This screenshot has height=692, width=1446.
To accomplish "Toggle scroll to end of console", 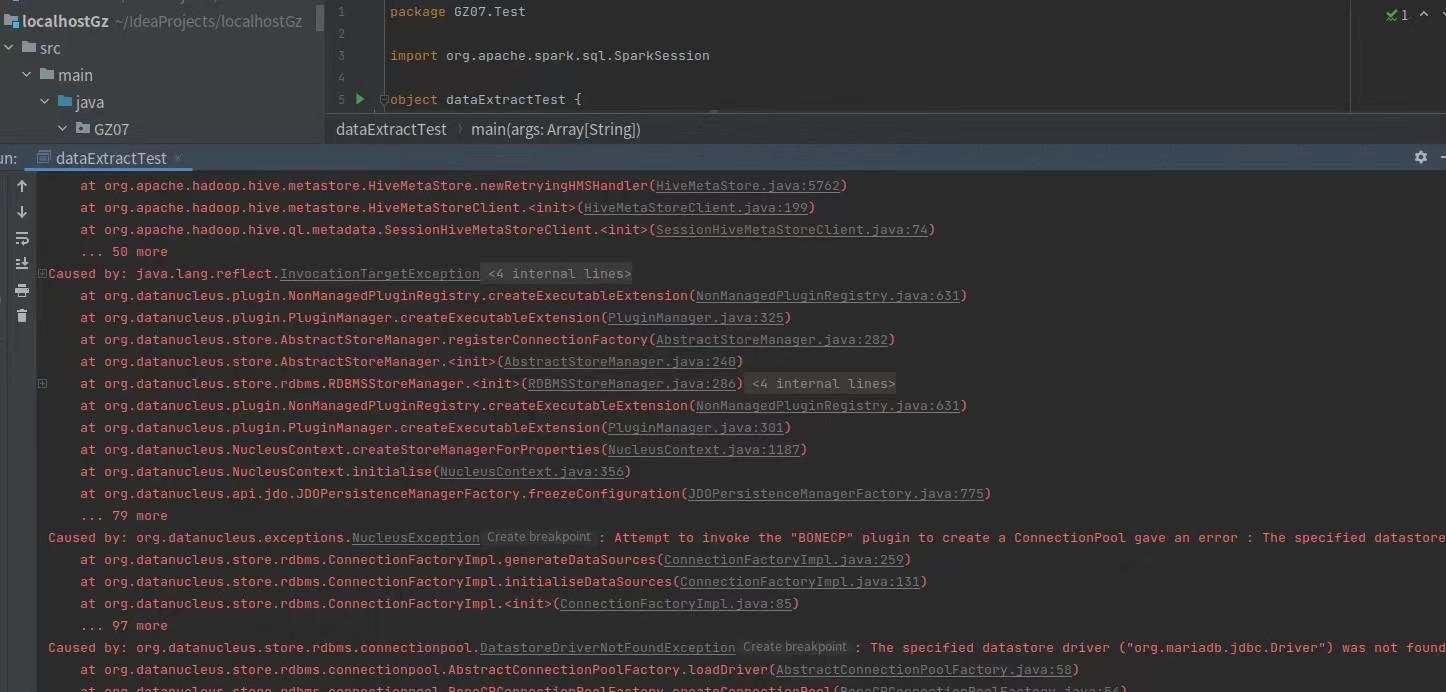I will click(x=22, y=264).
